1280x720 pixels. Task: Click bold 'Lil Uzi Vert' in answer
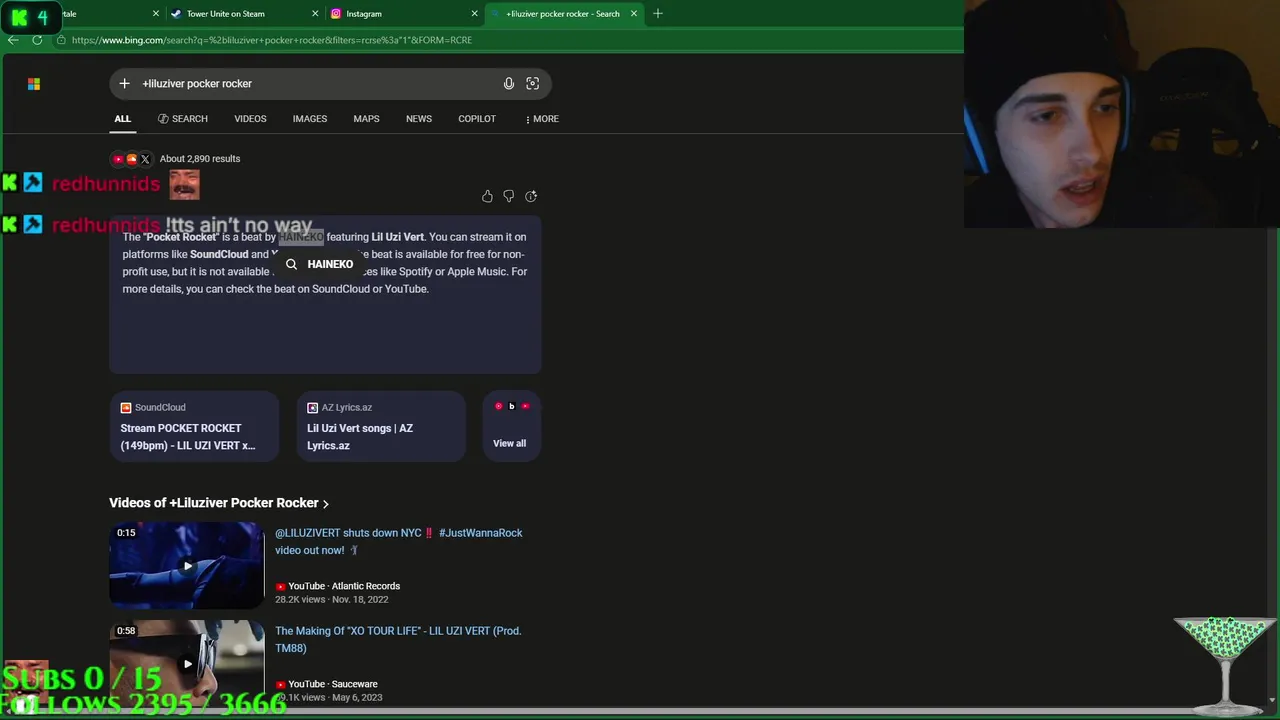coord(398,237)
